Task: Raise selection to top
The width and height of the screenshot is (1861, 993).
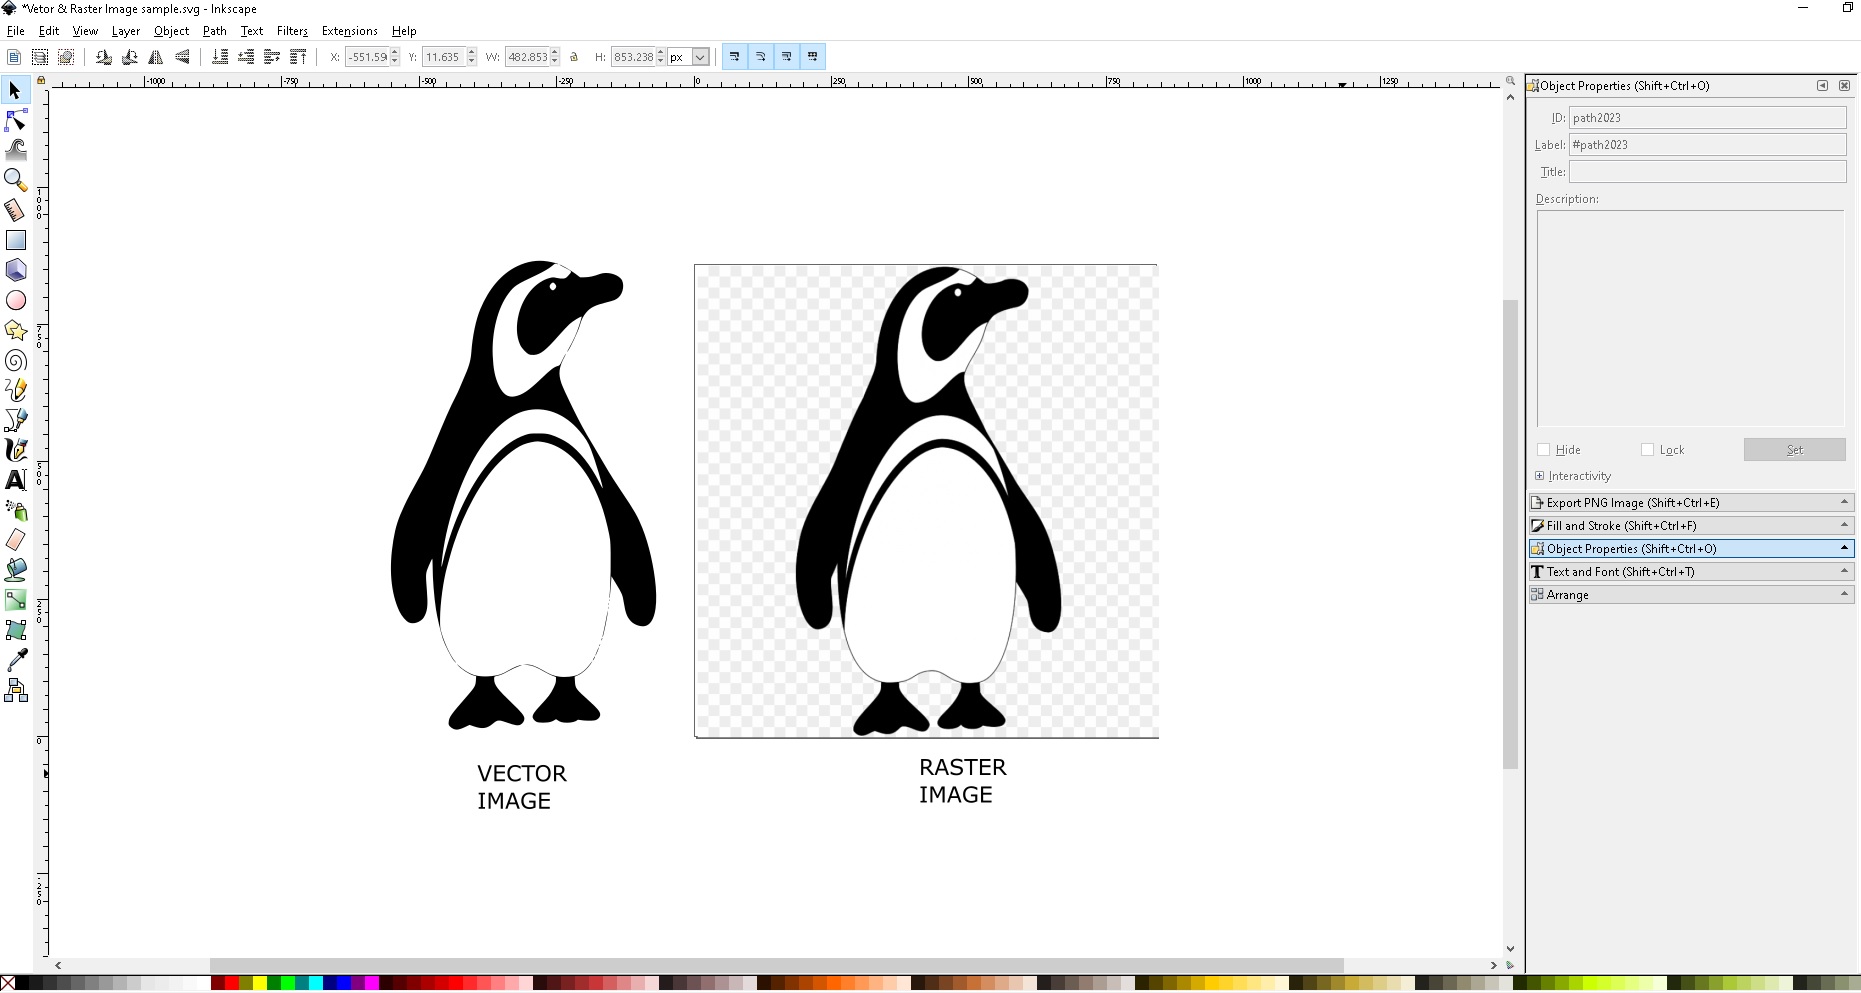Action: coord(298,57)
